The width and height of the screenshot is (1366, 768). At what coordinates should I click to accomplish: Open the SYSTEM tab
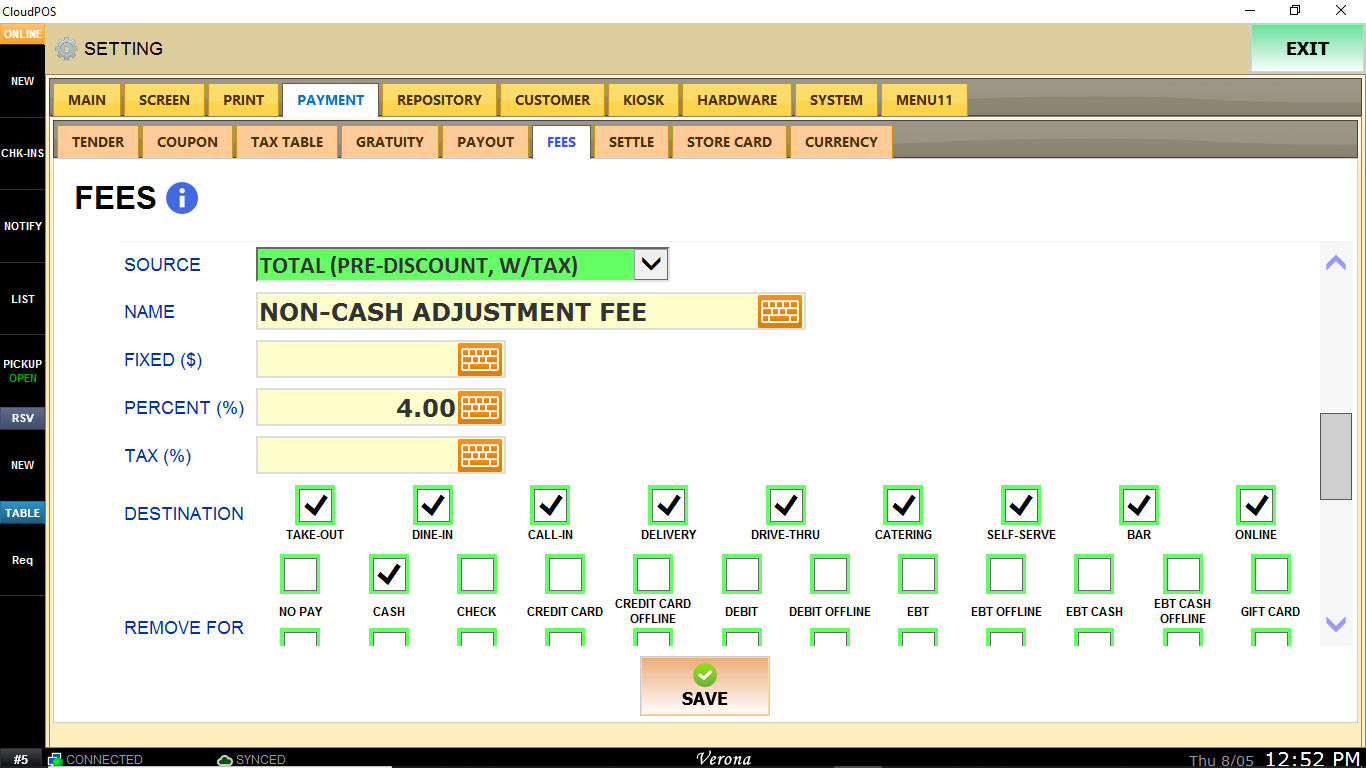[x=836, y=100]
